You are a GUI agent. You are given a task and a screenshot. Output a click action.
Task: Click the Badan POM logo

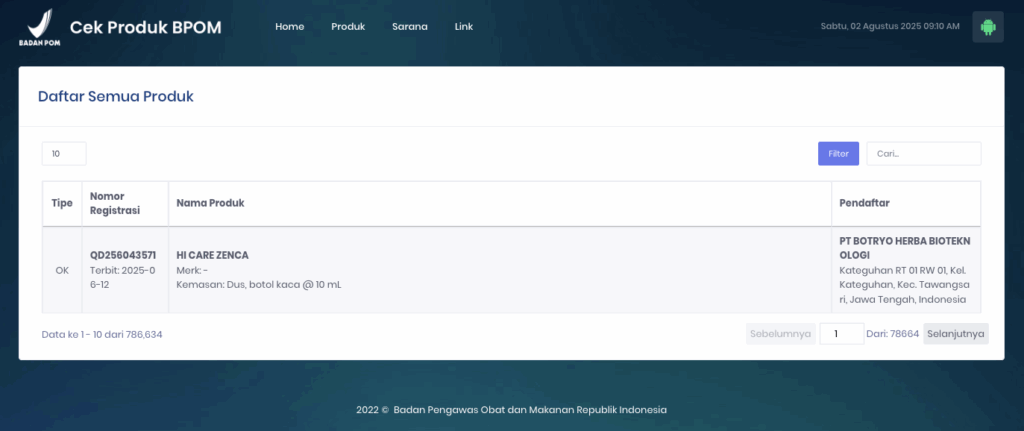tap(39, 27)
